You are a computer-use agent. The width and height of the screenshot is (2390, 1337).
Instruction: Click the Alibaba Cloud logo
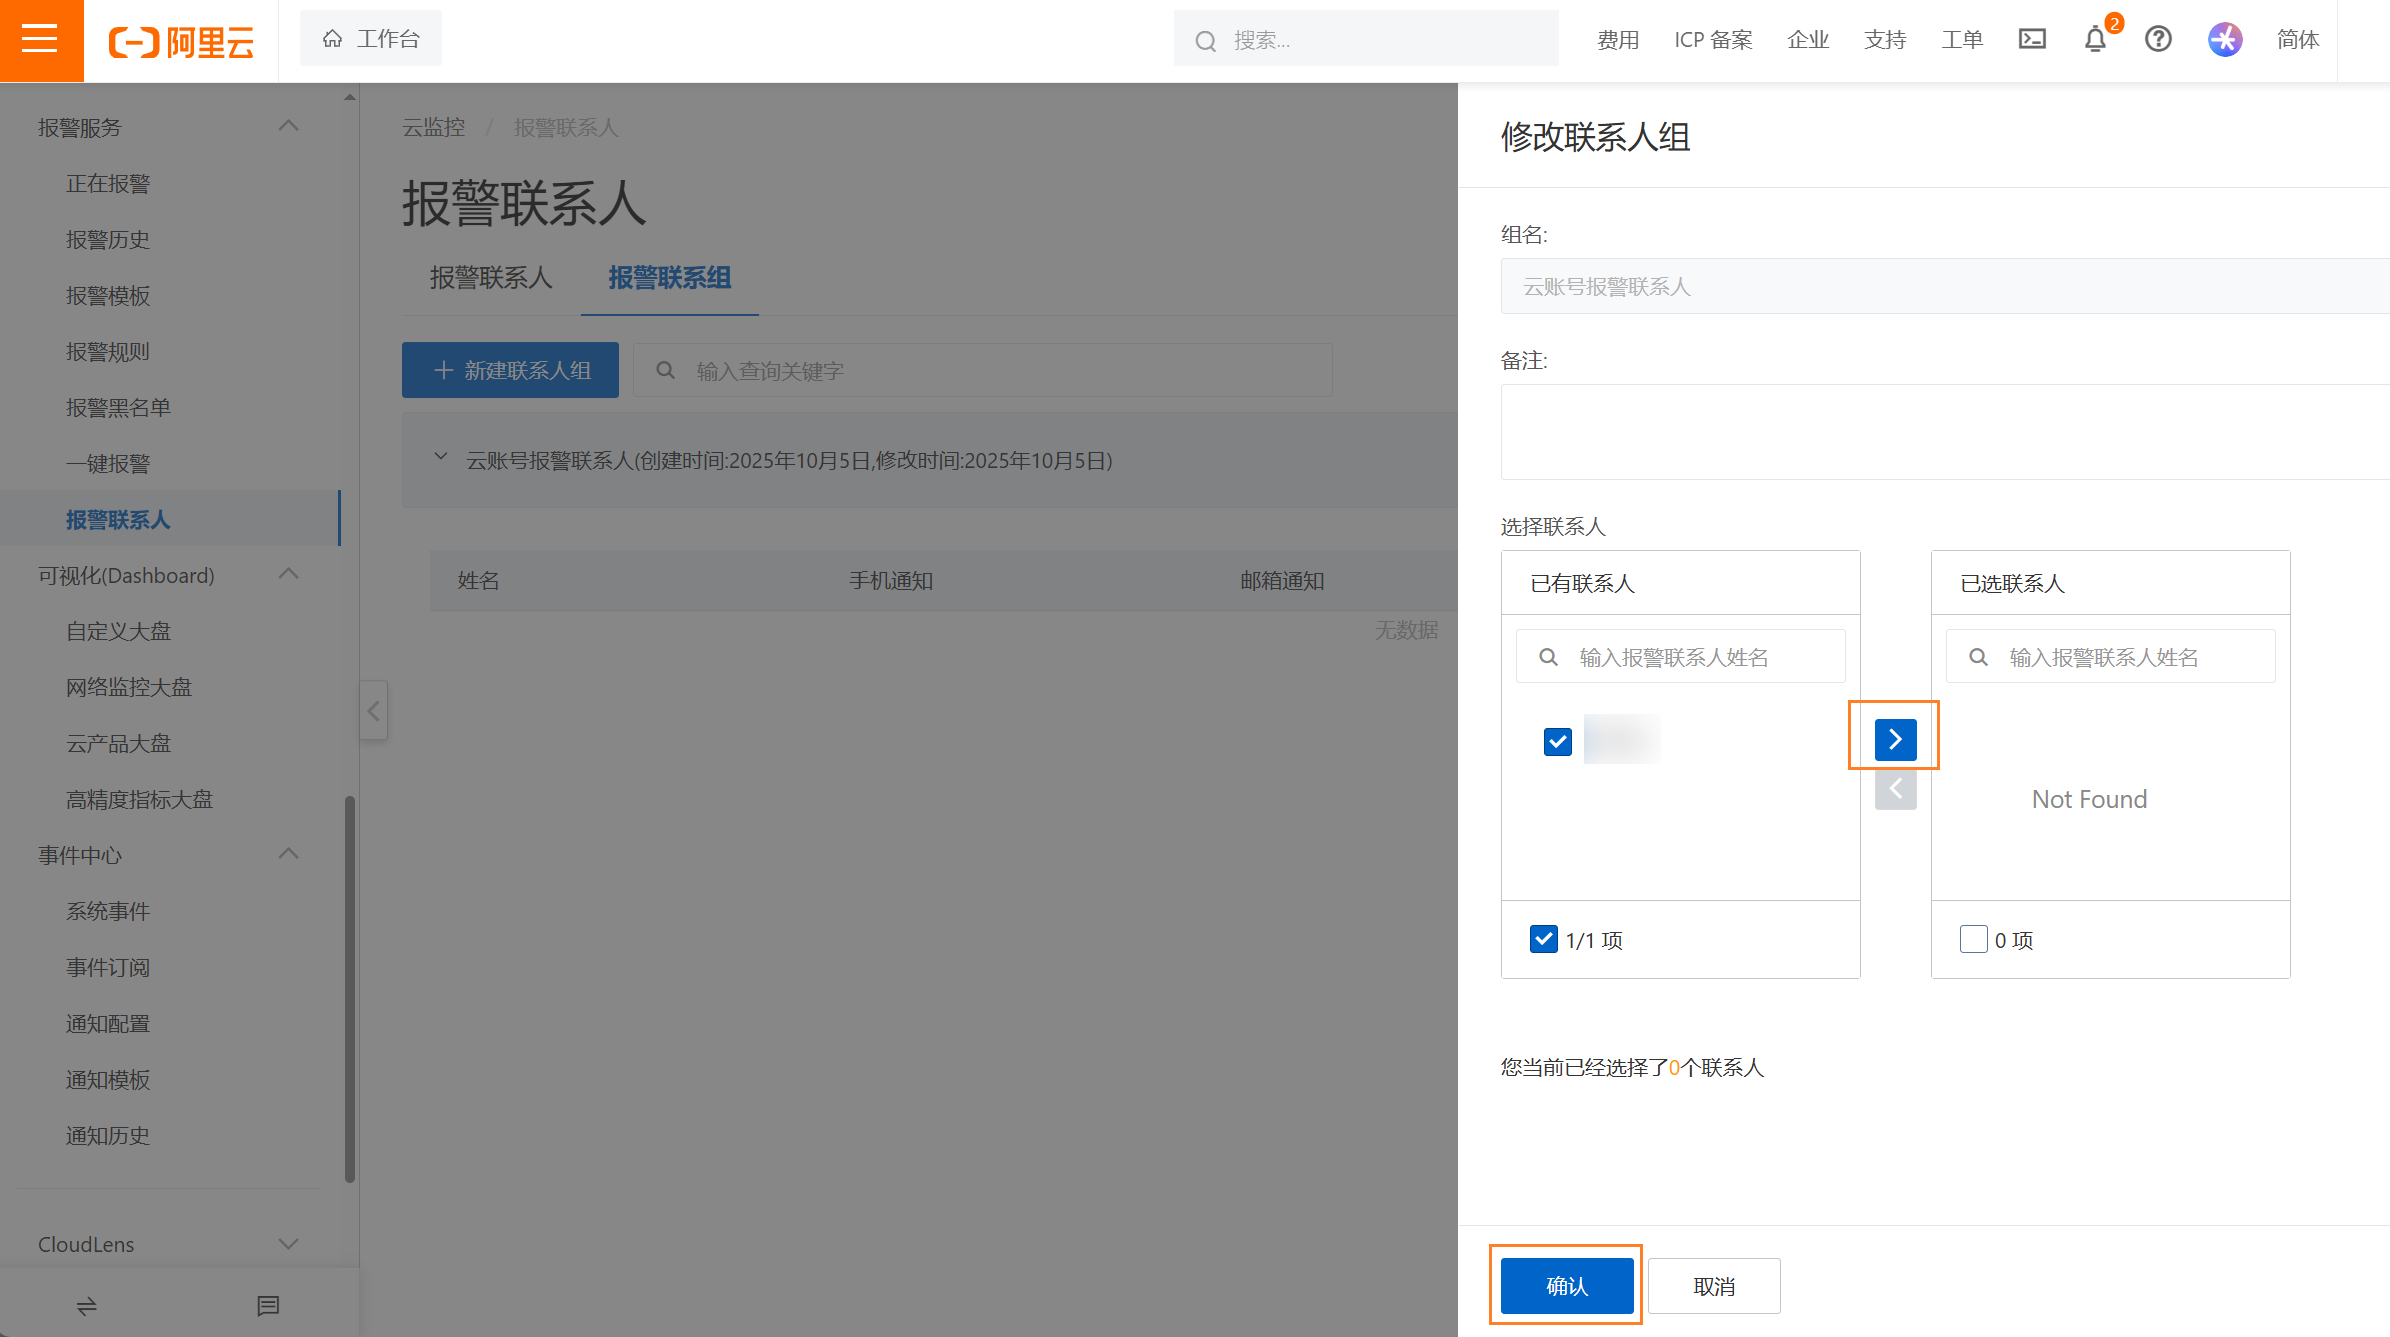tap(180, 40)
